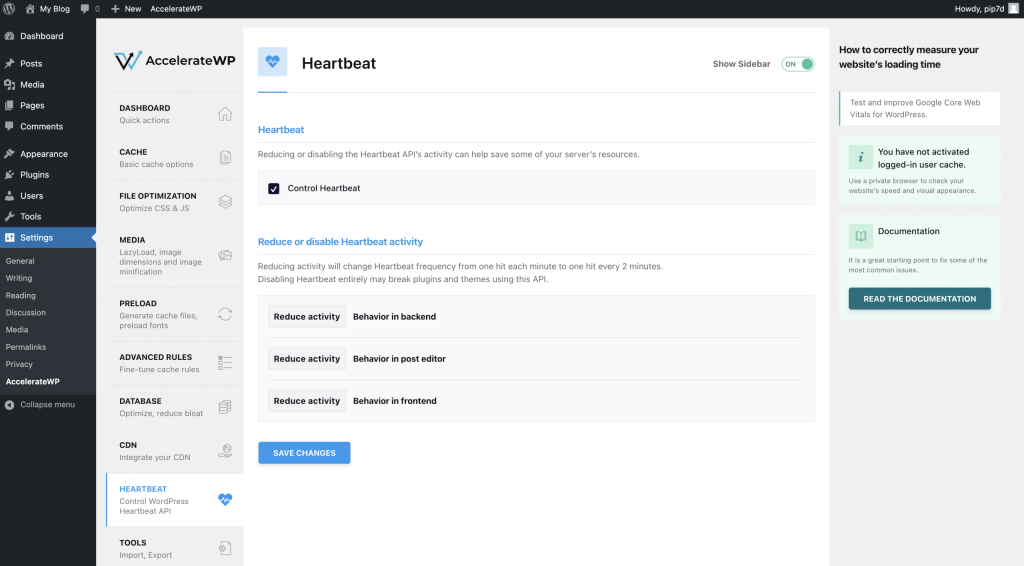This screenshot has width=1024, height=566.
Task: Click the Heartbeat header heart icon
Action: coord(272,62)
